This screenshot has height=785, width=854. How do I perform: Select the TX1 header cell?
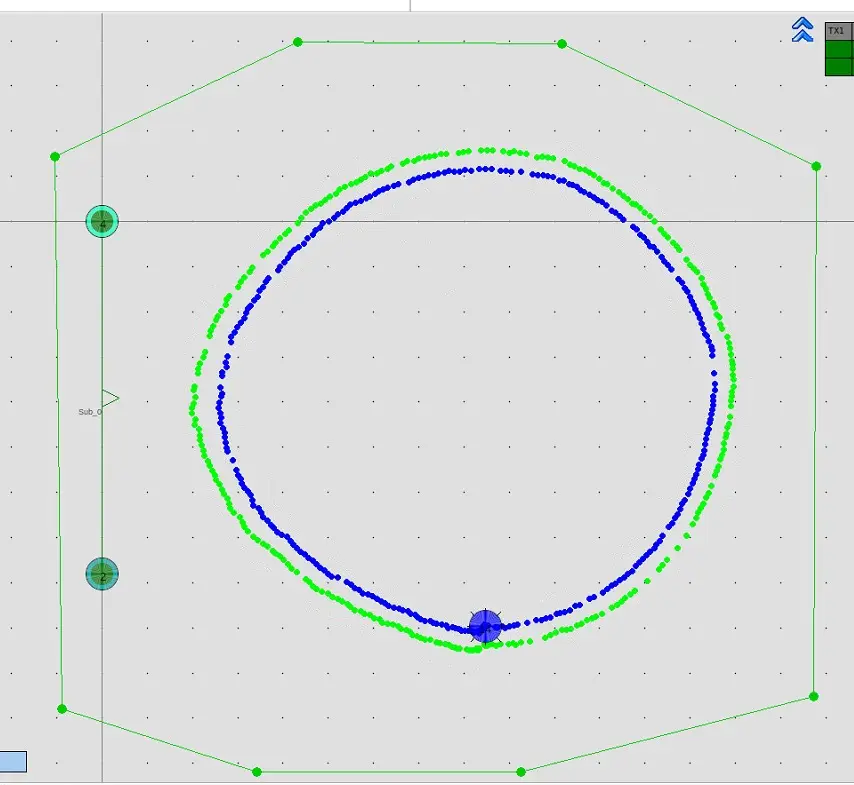[x=839, y=31]
